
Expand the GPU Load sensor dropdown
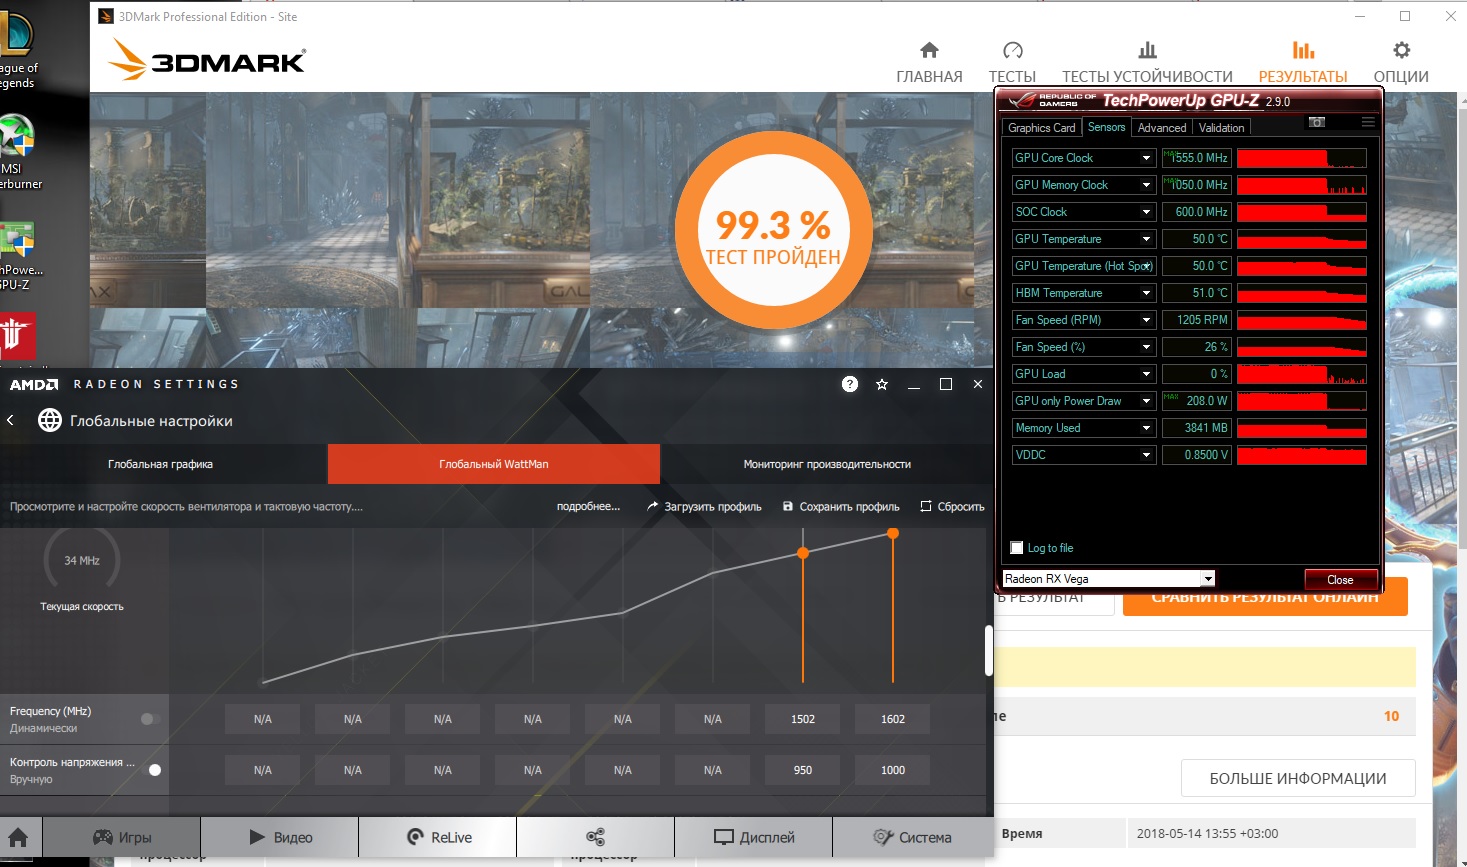coord(1146,374)
